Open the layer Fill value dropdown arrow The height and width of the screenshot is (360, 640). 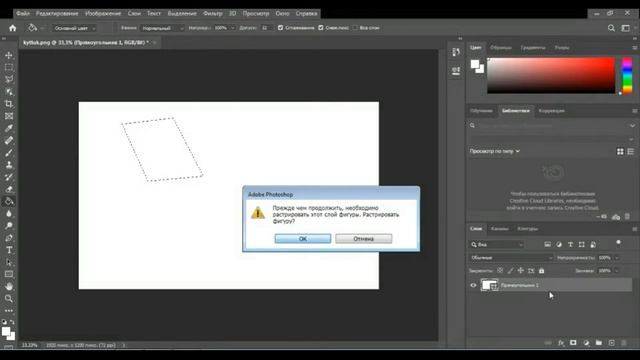click(617, 271)
